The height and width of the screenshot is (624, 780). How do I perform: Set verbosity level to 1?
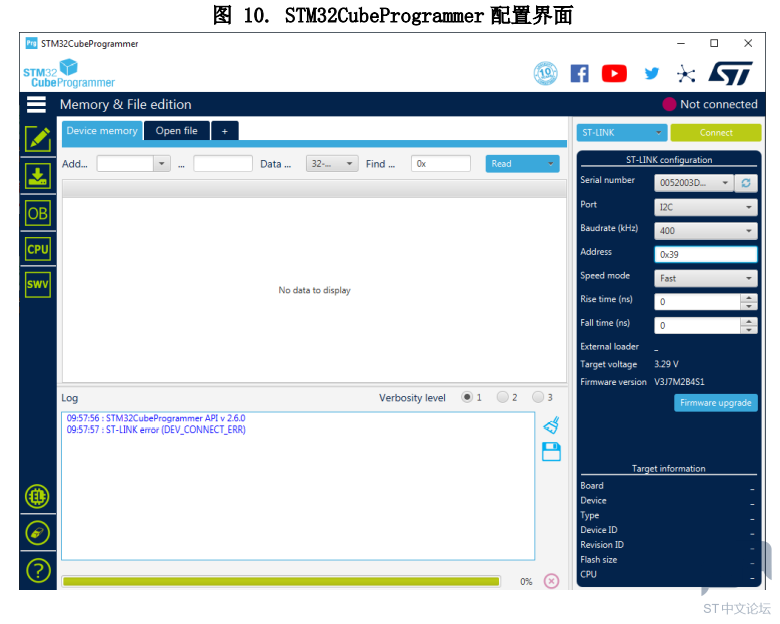[x=467, y=398]
